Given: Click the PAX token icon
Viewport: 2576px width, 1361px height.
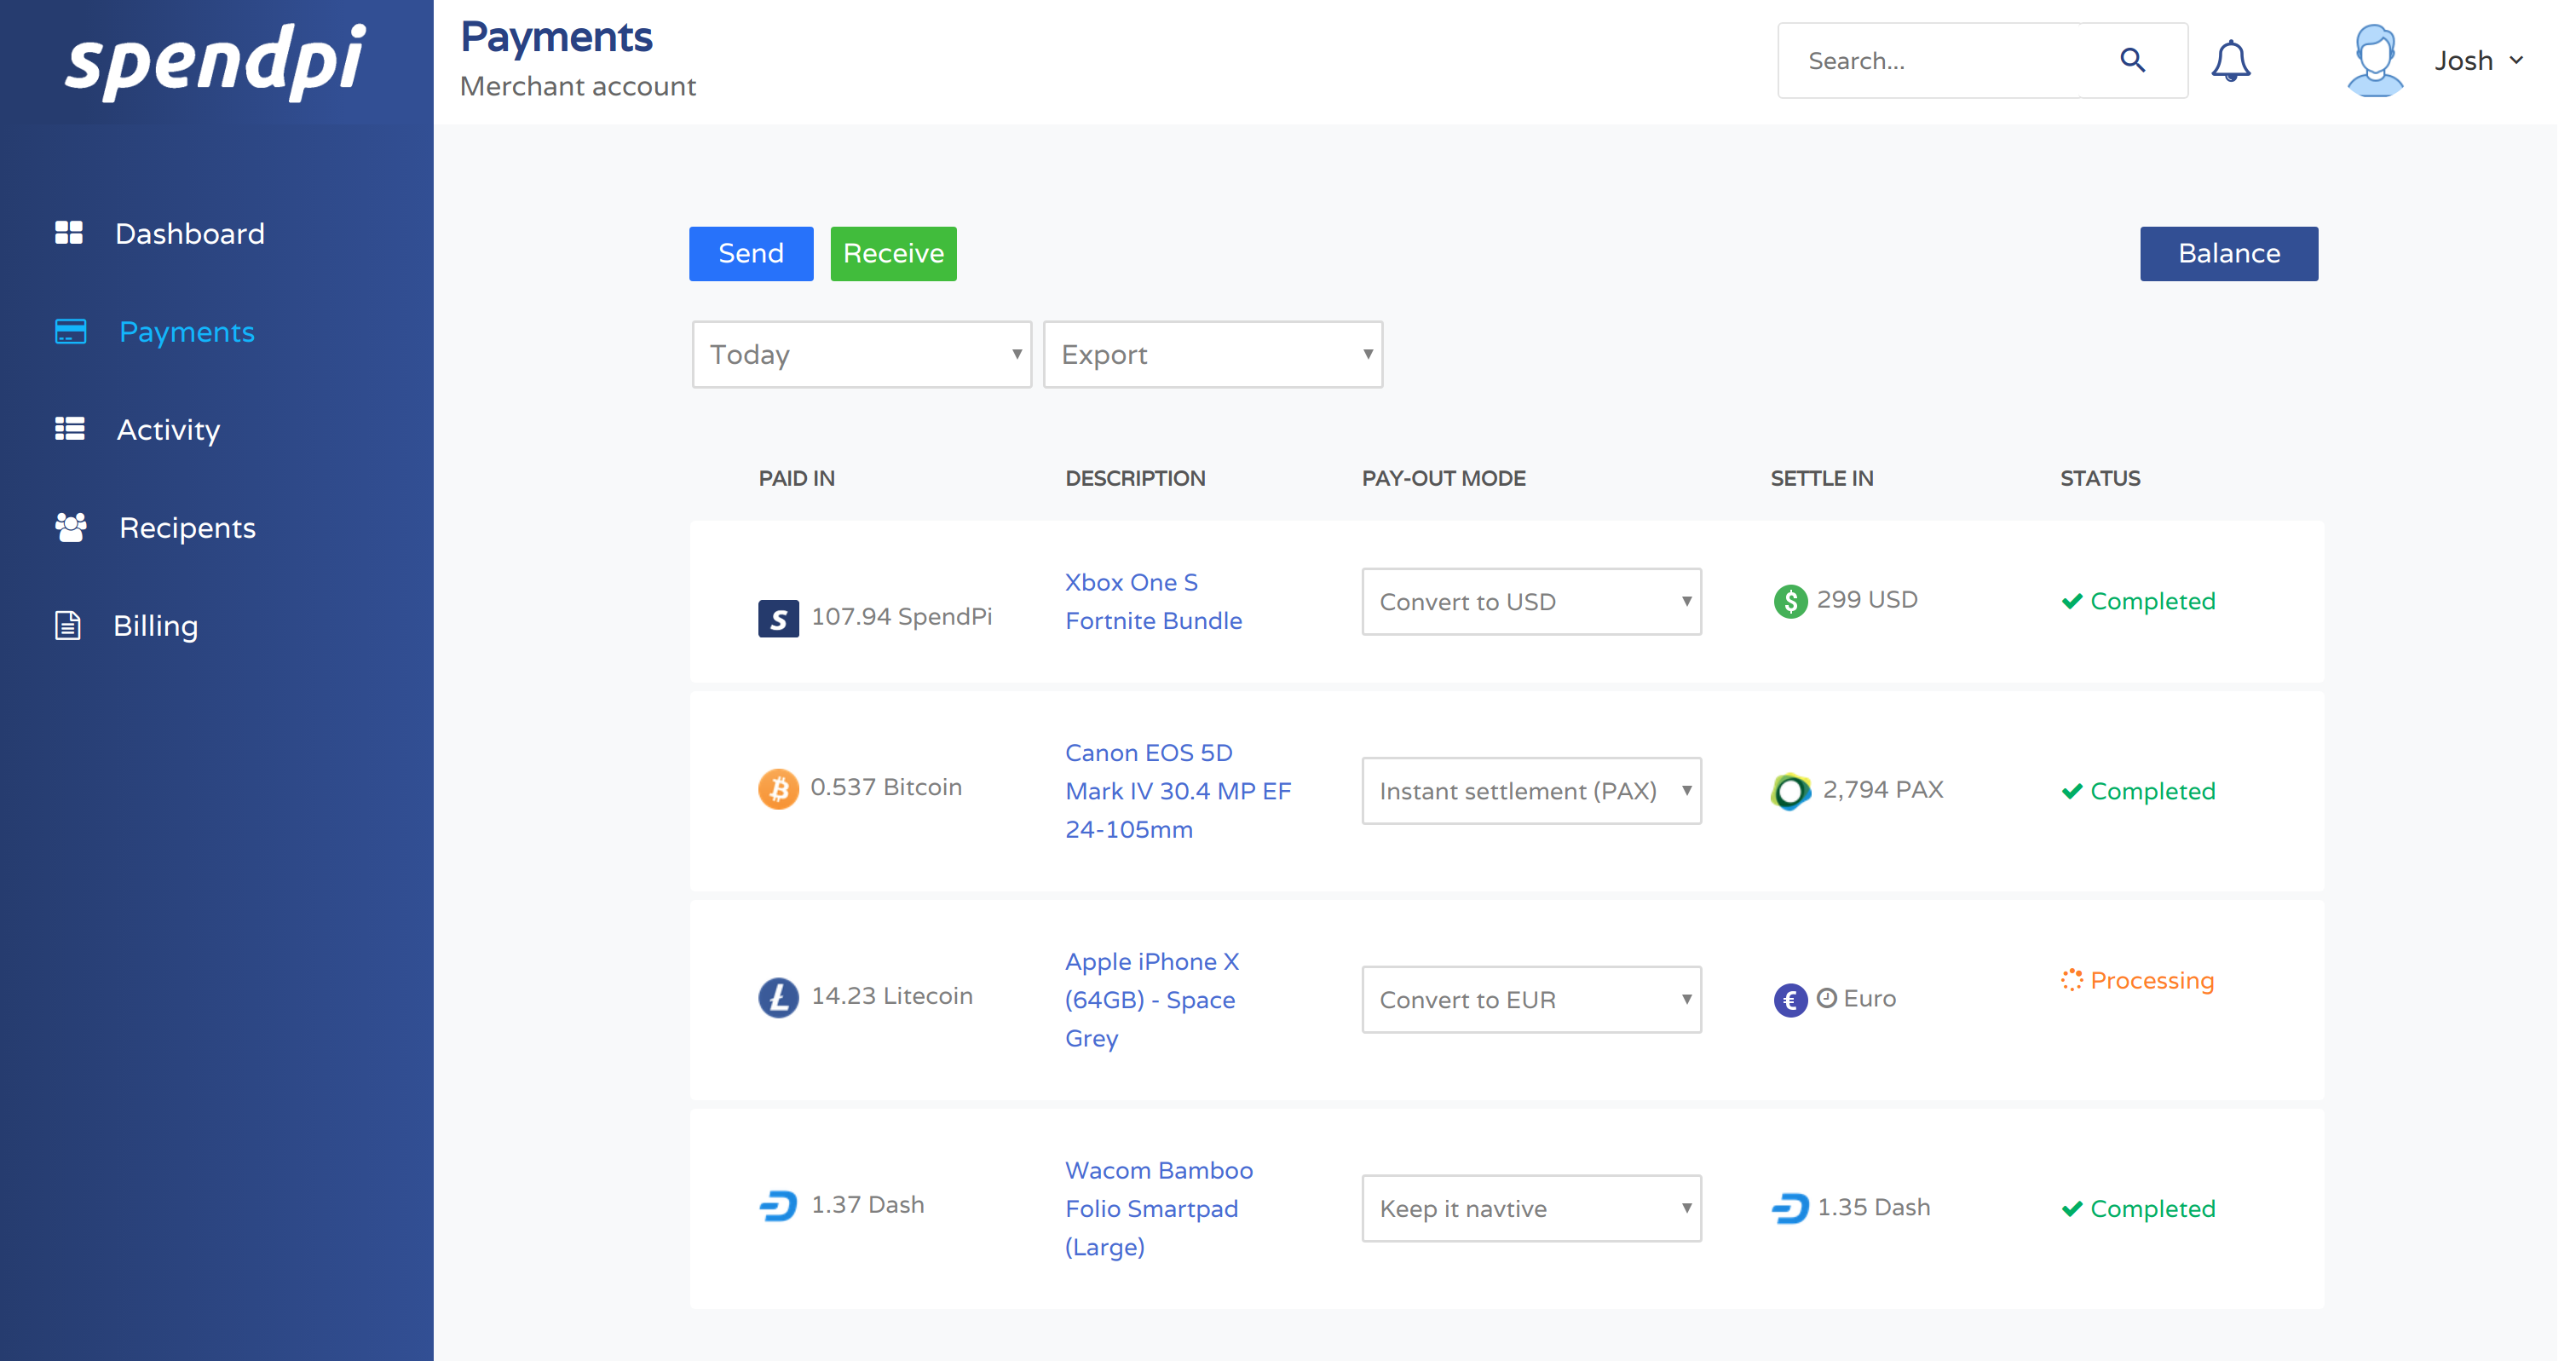Looking at the screenshot, I should click(1790, 792).
